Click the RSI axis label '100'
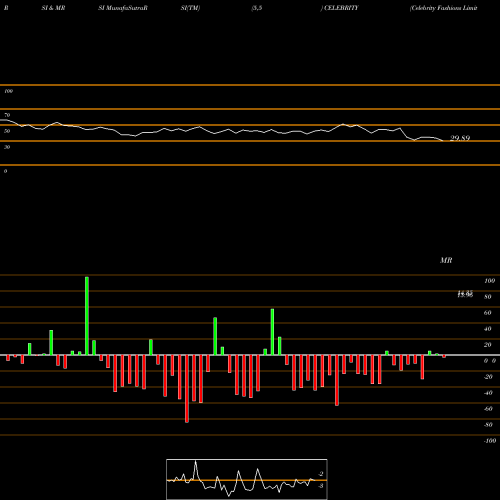Viewport: 500px width, 500px height. (x=8, y=91)
